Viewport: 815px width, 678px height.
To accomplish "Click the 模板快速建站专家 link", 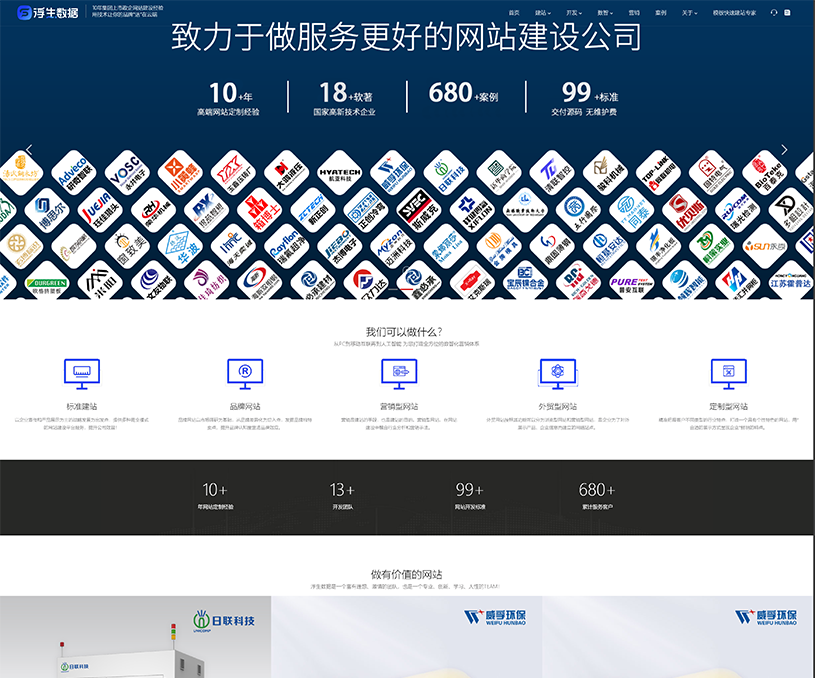I will click(734, 13).
